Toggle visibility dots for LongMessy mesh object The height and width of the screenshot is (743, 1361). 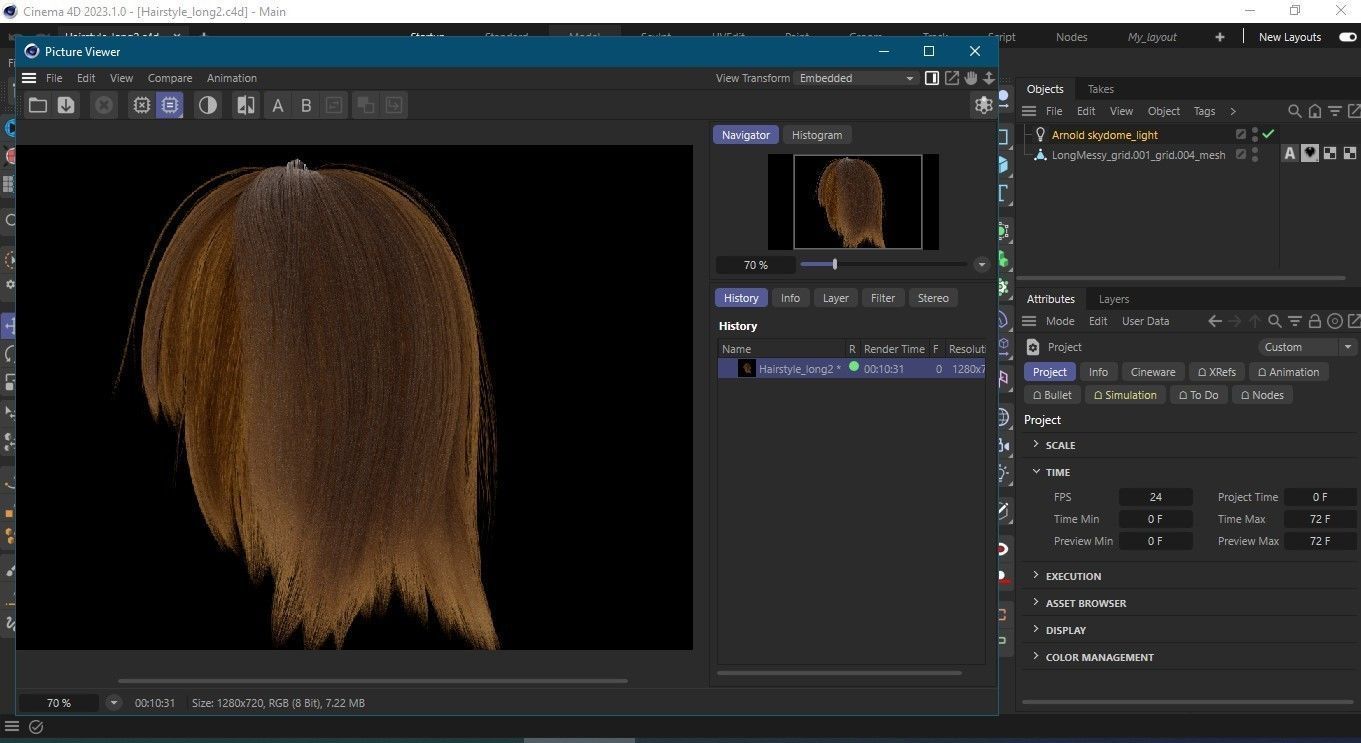click(x=1255, y=155)
